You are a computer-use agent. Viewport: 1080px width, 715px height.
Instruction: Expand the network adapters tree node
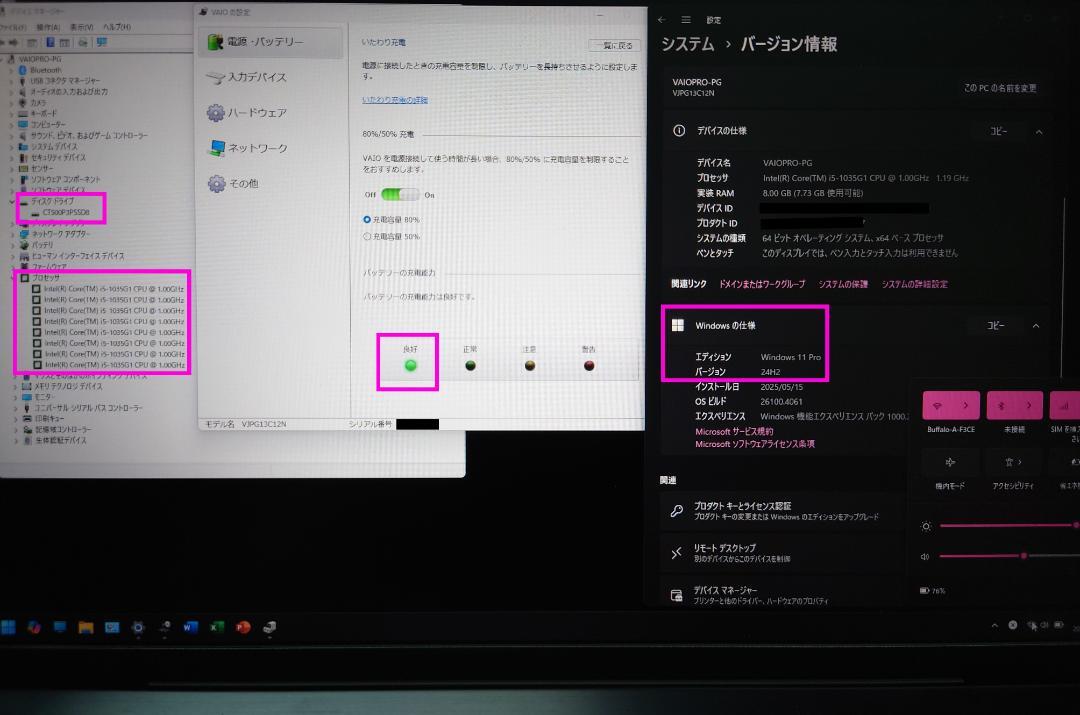coord(13,234)
